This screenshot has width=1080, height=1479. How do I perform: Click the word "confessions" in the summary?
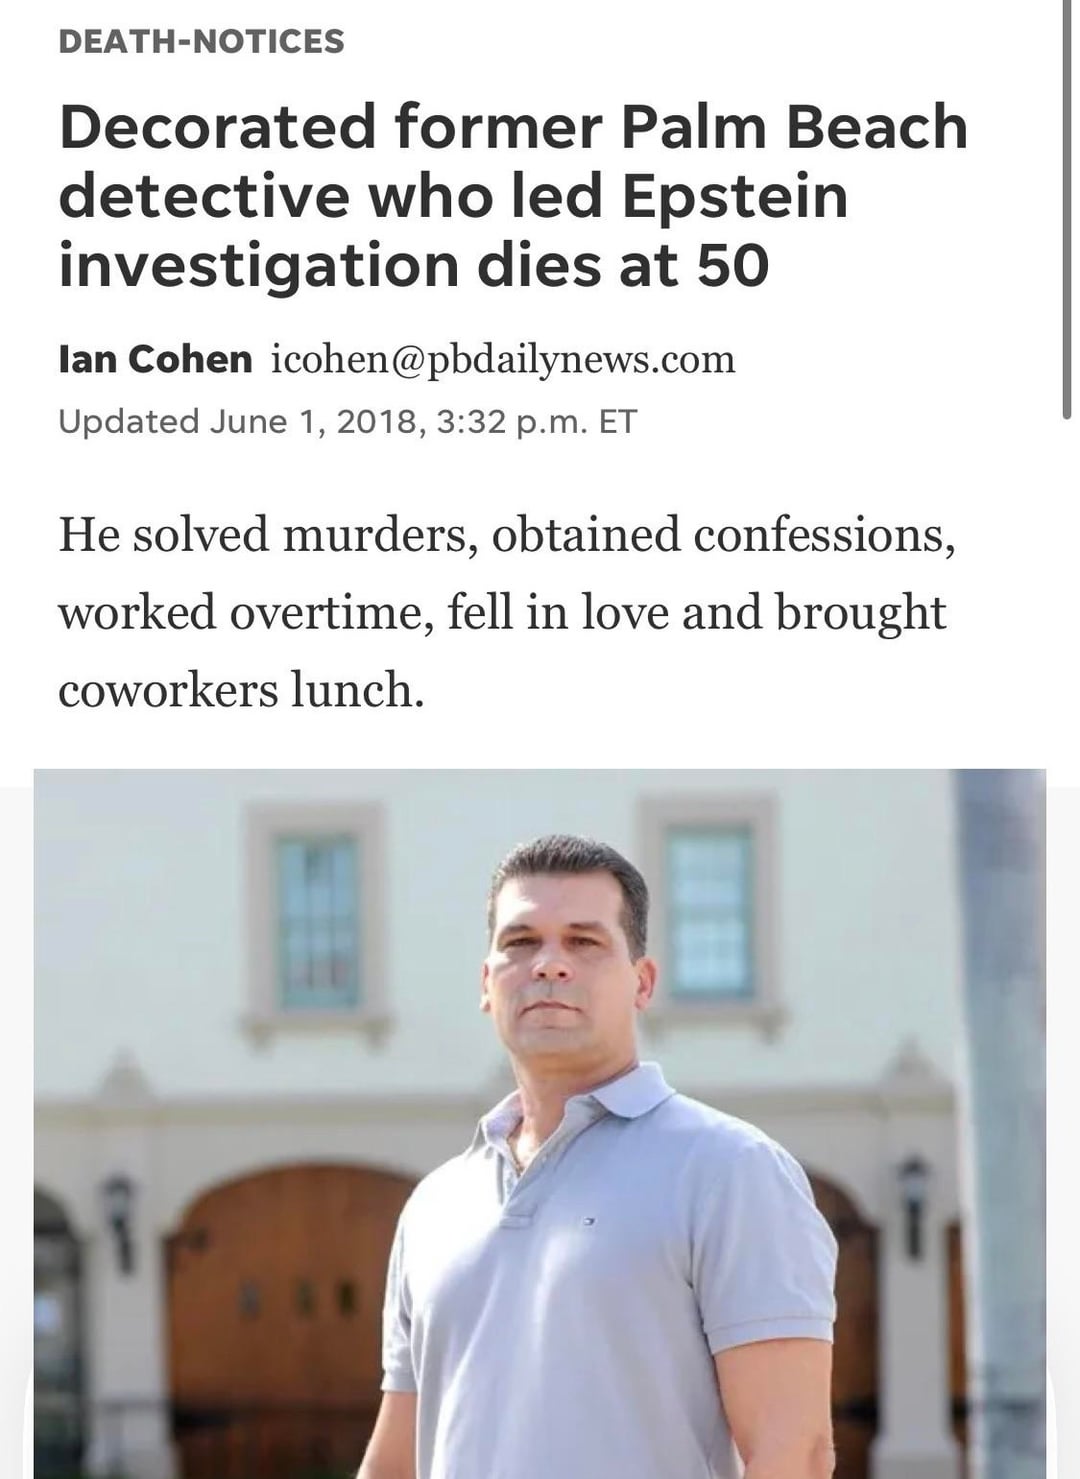(817, 534)
